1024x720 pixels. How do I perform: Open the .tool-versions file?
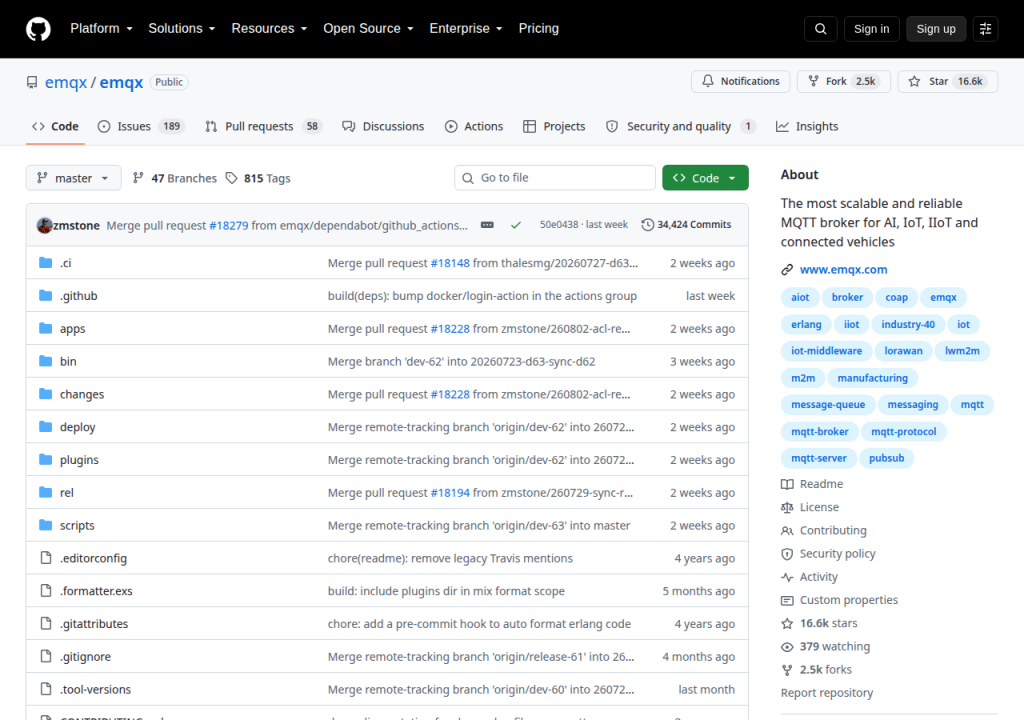[95, 689]
